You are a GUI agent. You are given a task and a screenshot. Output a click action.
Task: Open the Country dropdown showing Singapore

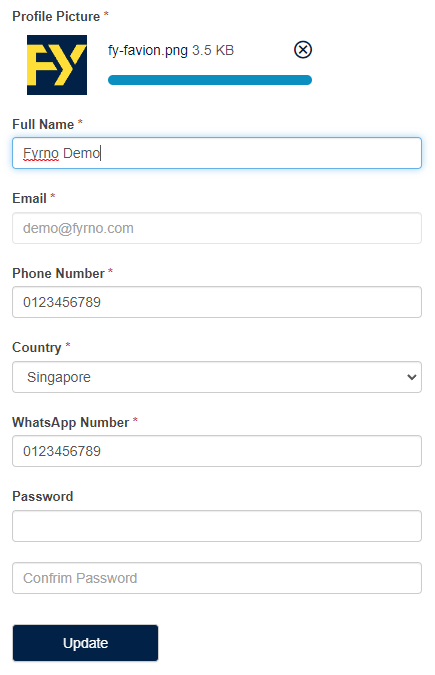(217, 377)
